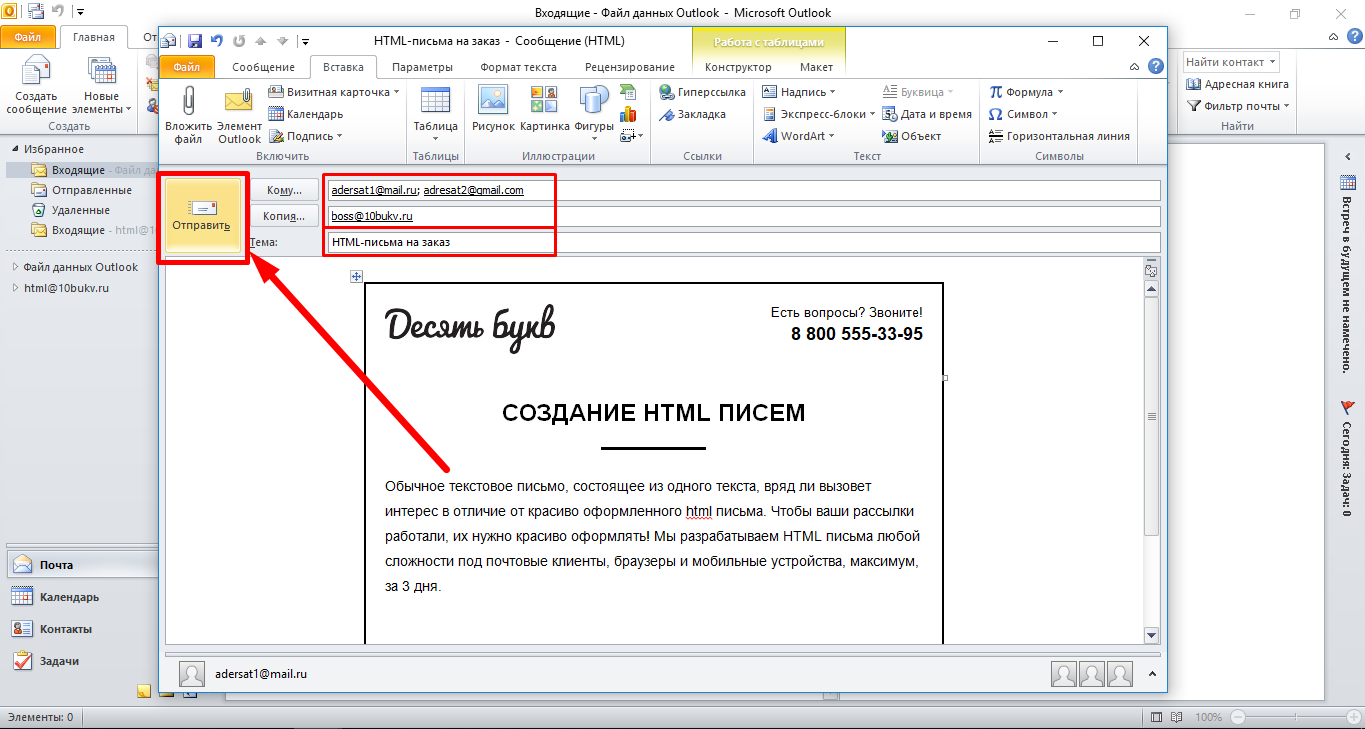Viewport: 1365px width, 729px height.
Task: Click the SmartArt icon in Иллюстрации
Action: [628, 91]
